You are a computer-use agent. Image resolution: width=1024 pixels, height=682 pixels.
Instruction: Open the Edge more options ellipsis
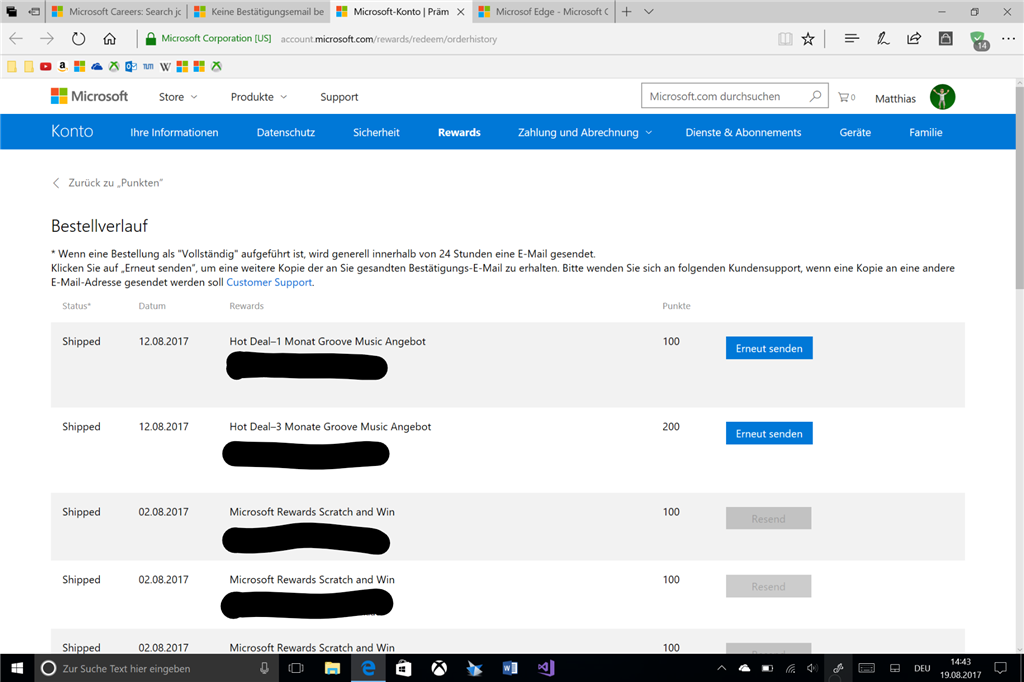1008,39
